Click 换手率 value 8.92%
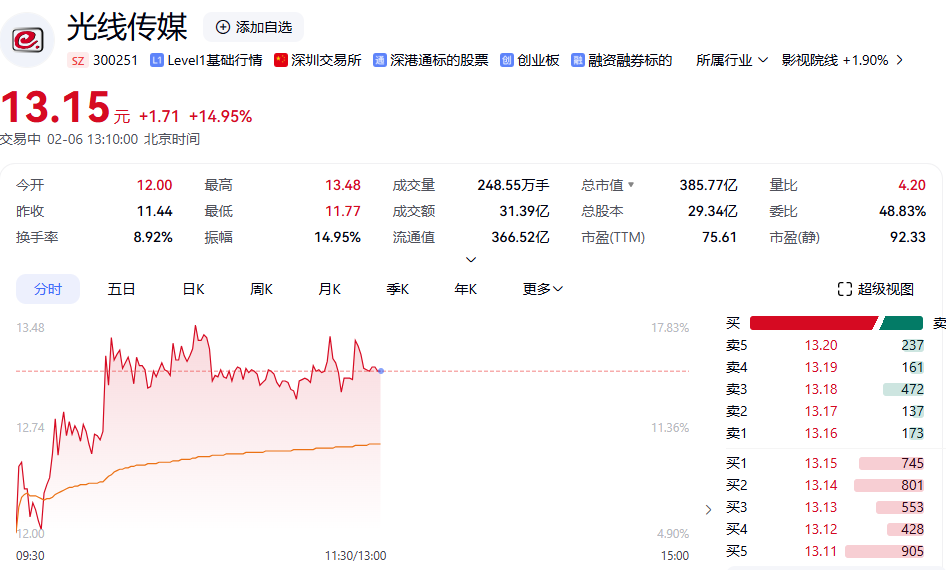 pyautogui.click(x=153, y=237)
